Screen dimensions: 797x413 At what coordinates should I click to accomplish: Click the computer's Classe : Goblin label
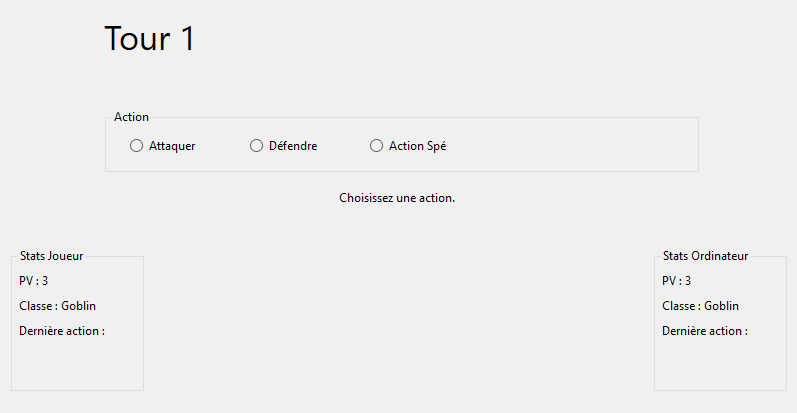coord(700,306)
